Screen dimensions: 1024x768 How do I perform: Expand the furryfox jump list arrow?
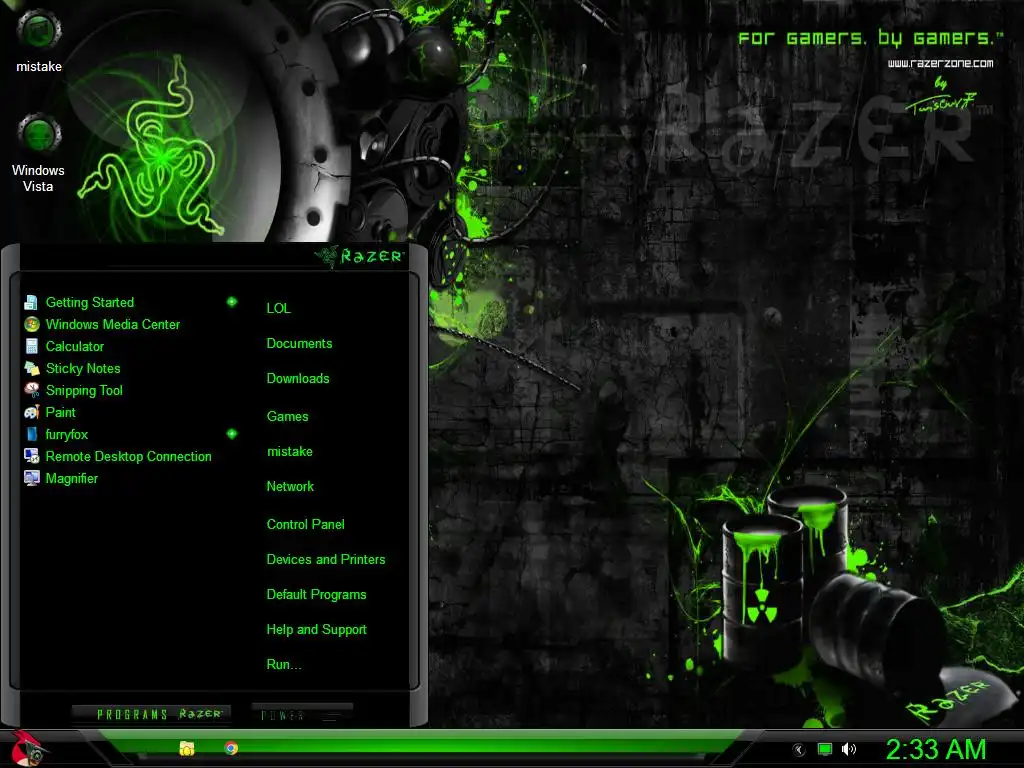(232, 434)
